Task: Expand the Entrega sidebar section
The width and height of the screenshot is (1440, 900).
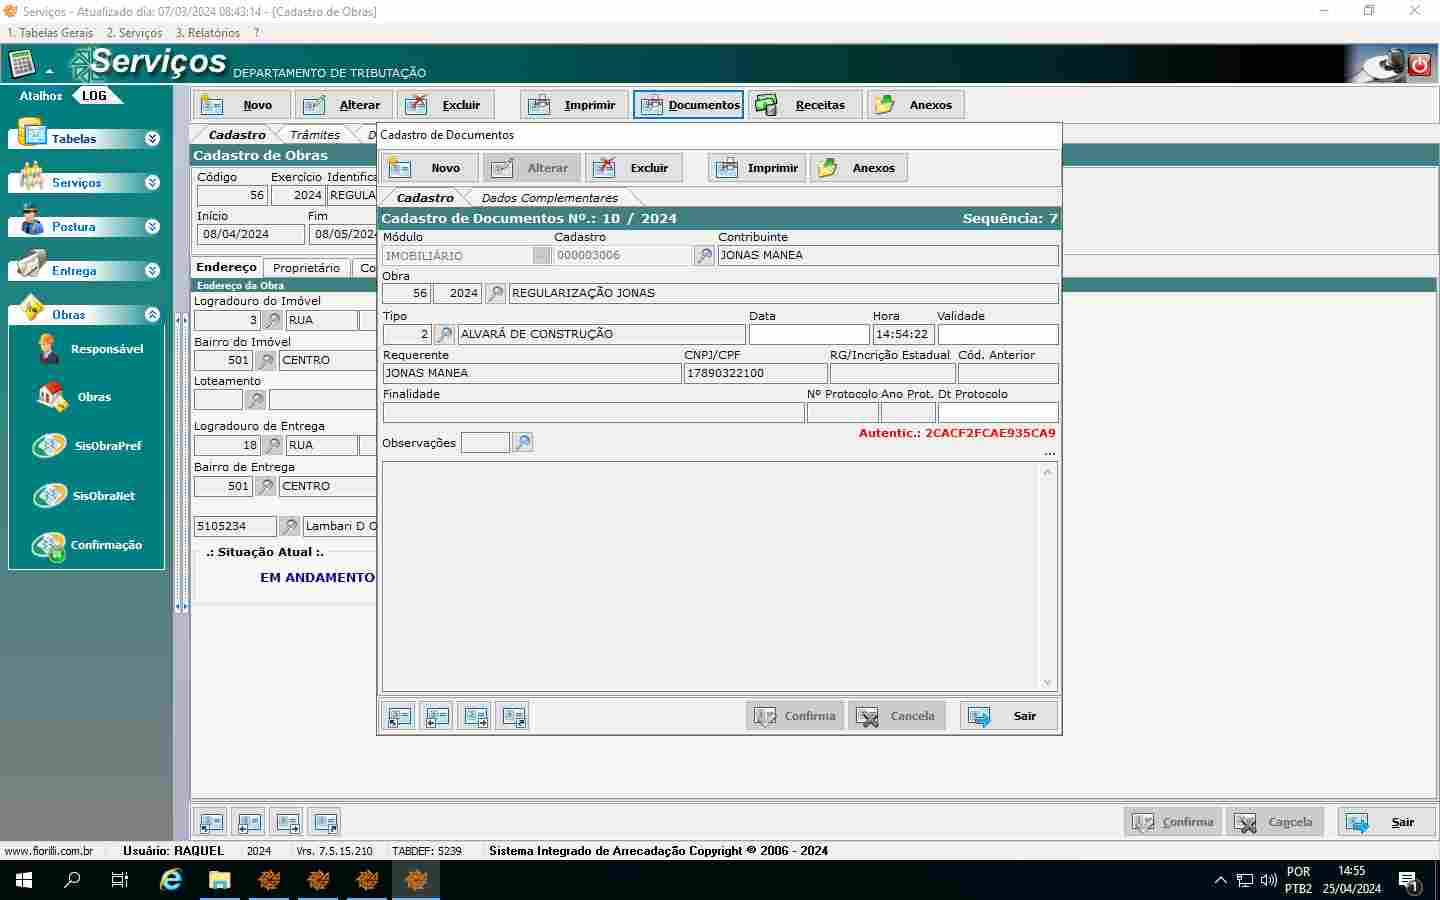Action: pos(152,271)
